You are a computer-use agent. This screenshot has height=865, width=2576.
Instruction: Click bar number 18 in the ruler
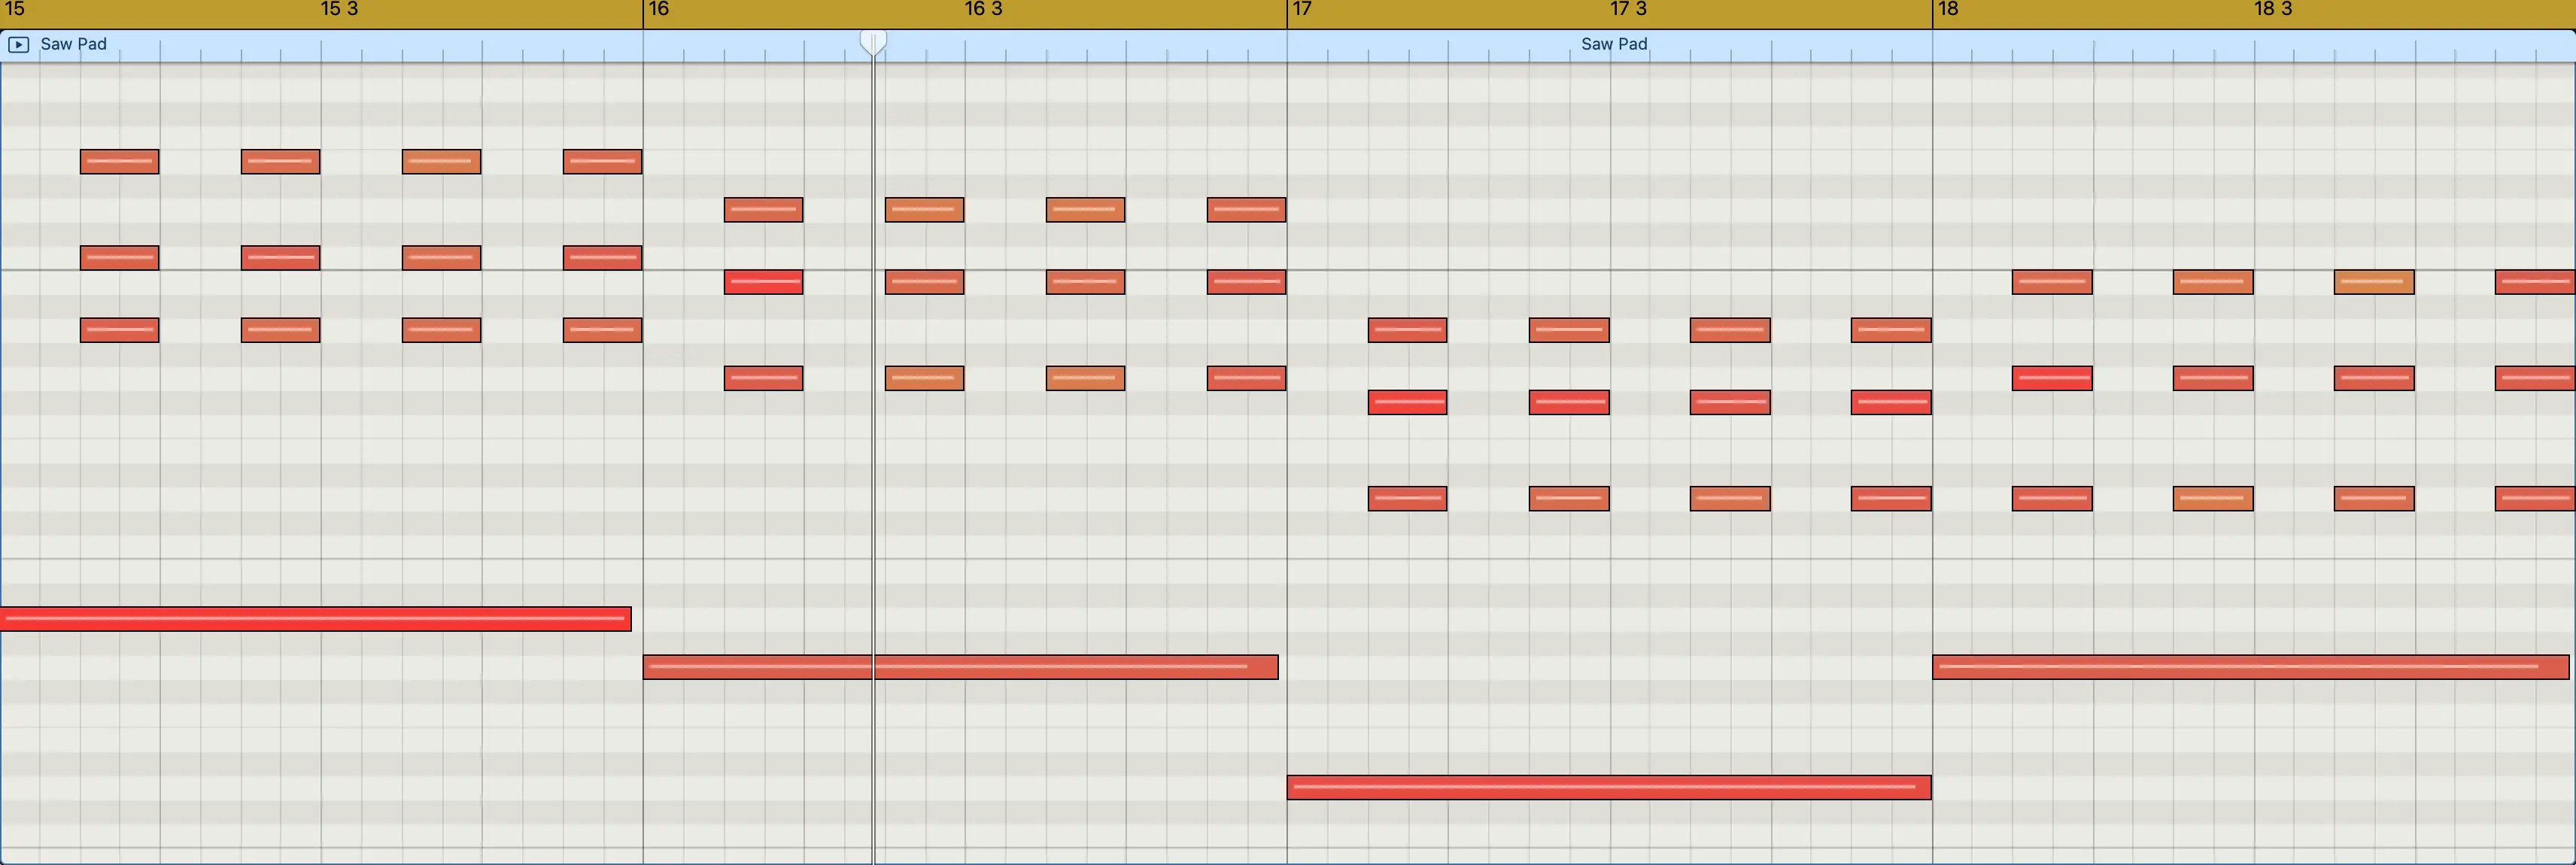pos(1947,9)
